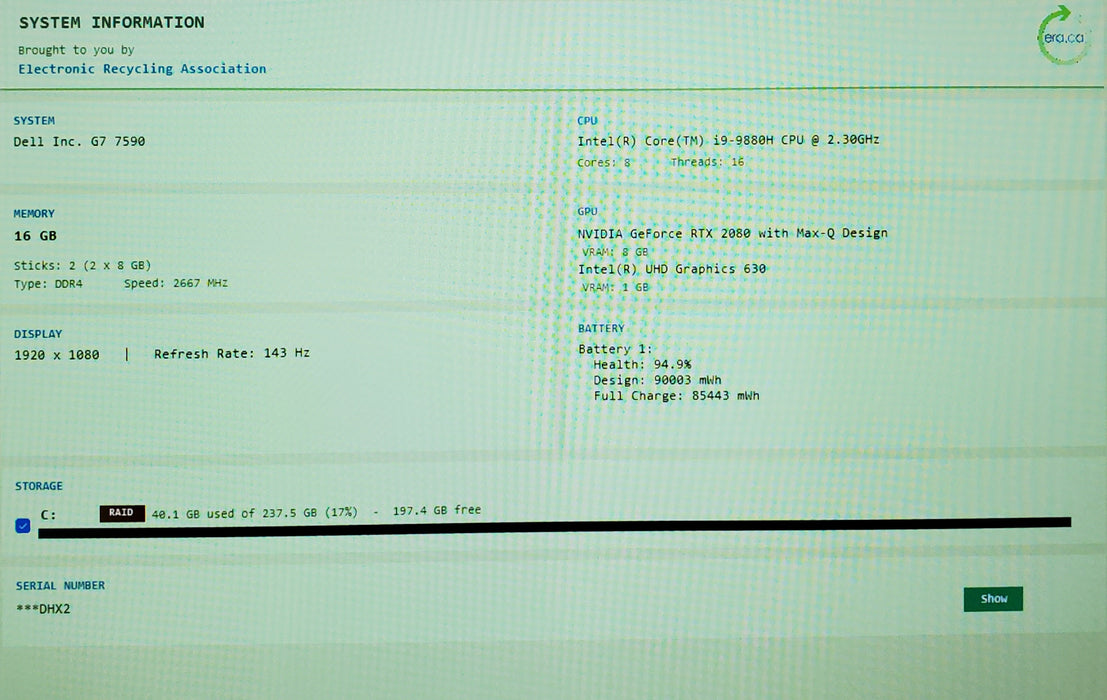This screenshot has width=1107, height=700.
Task: Click the C: drive letter label
Action: coord(48,514)
